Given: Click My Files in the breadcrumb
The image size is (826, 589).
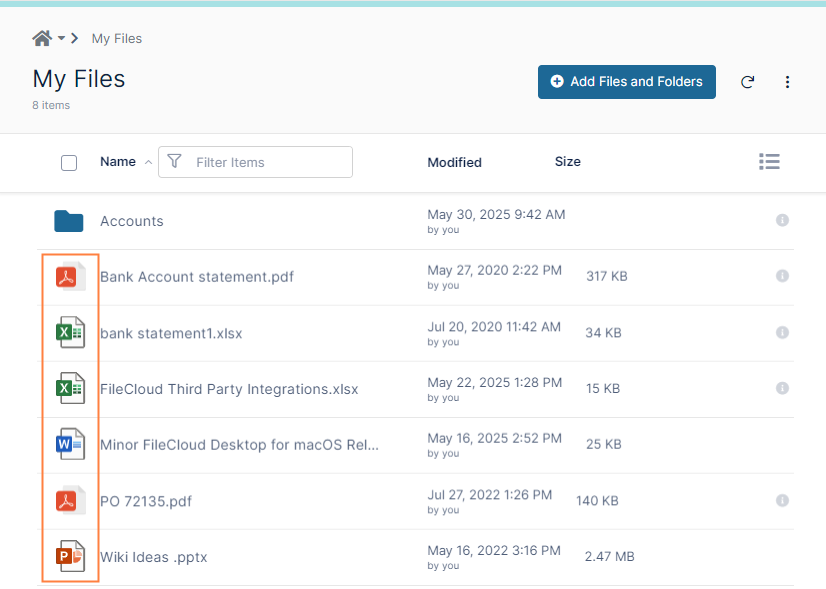Looking at the screenshot, I should coord(117,39).
